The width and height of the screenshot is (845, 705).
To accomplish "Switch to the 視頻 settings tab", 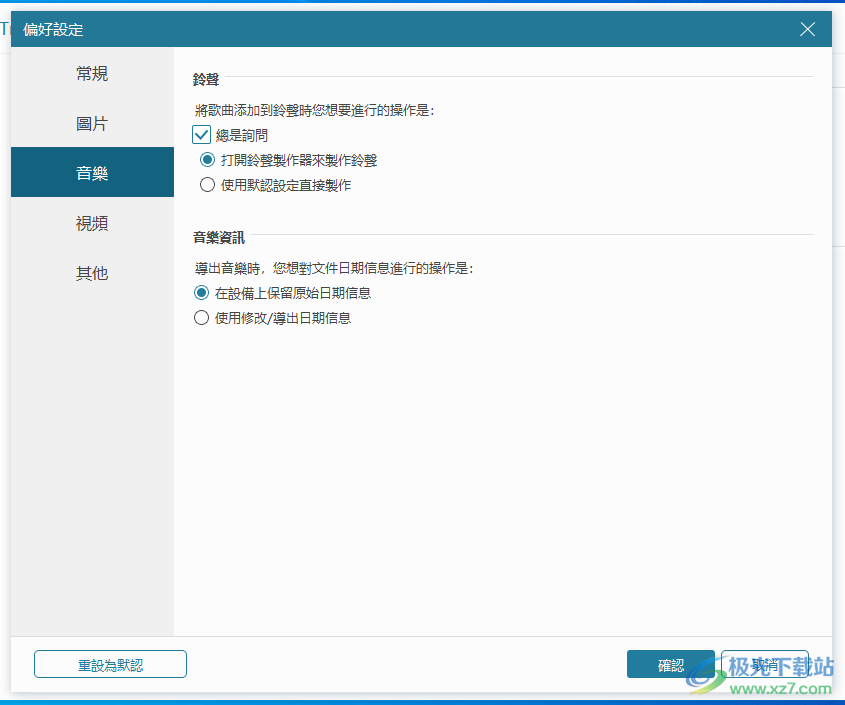I will (x=91, y=223).
